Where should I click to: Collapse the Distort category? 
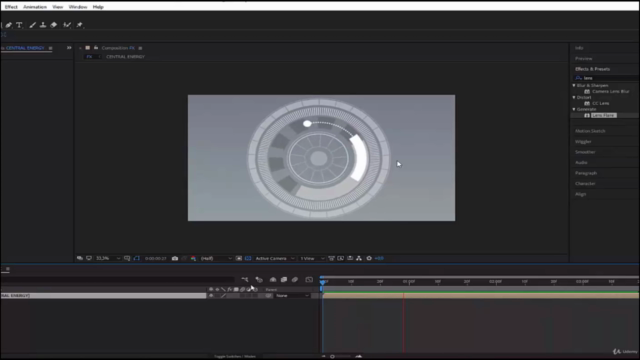tap(574, 97)
